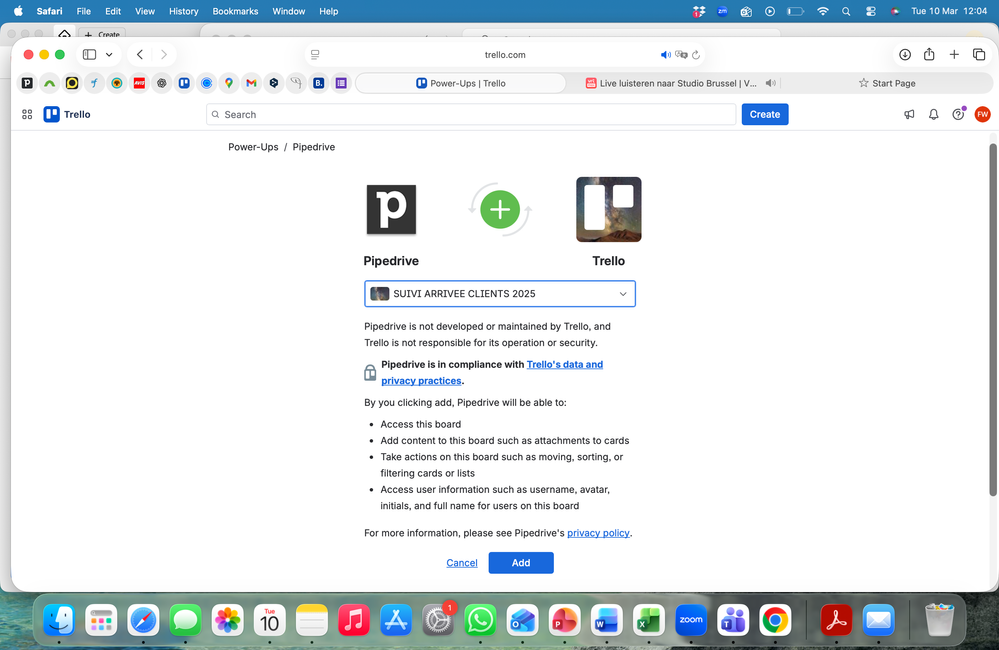Image resolution: width=999 pixels, height=650 pixels.
Task: Open the Avis favorite icon
Action: [139, 83]
